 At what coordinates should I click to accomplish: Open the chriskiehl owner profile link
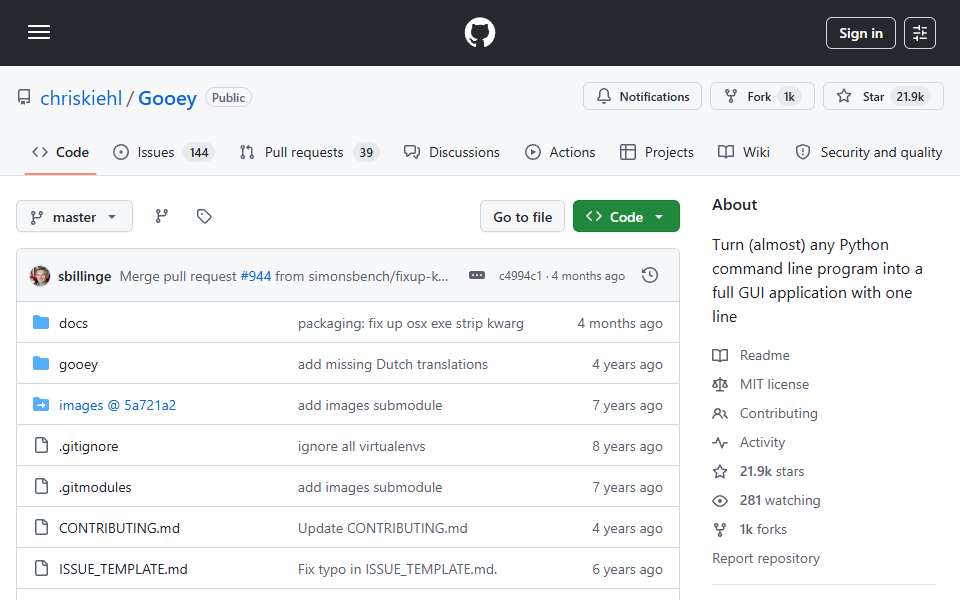(x=81, y=98)
